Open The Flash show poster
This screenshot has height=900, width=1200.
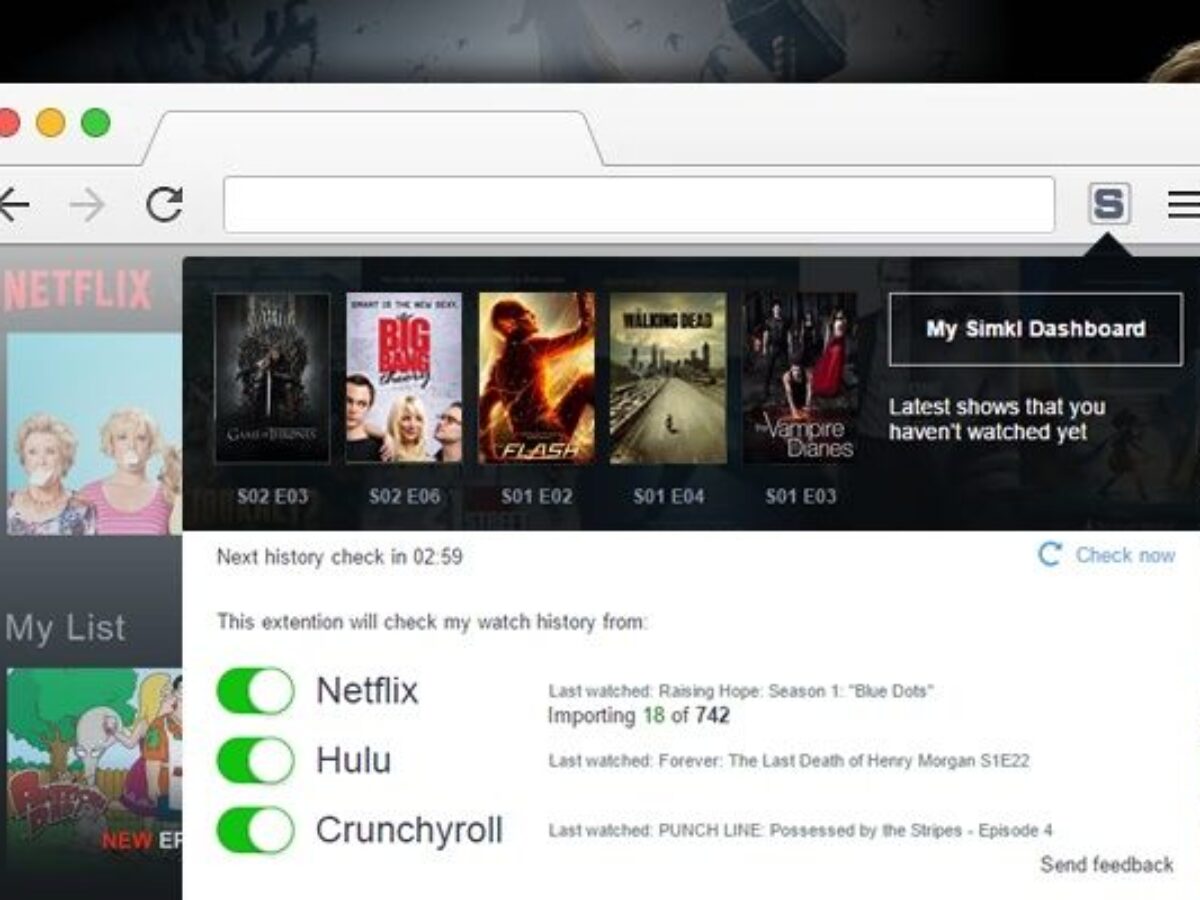pos(536,378)
